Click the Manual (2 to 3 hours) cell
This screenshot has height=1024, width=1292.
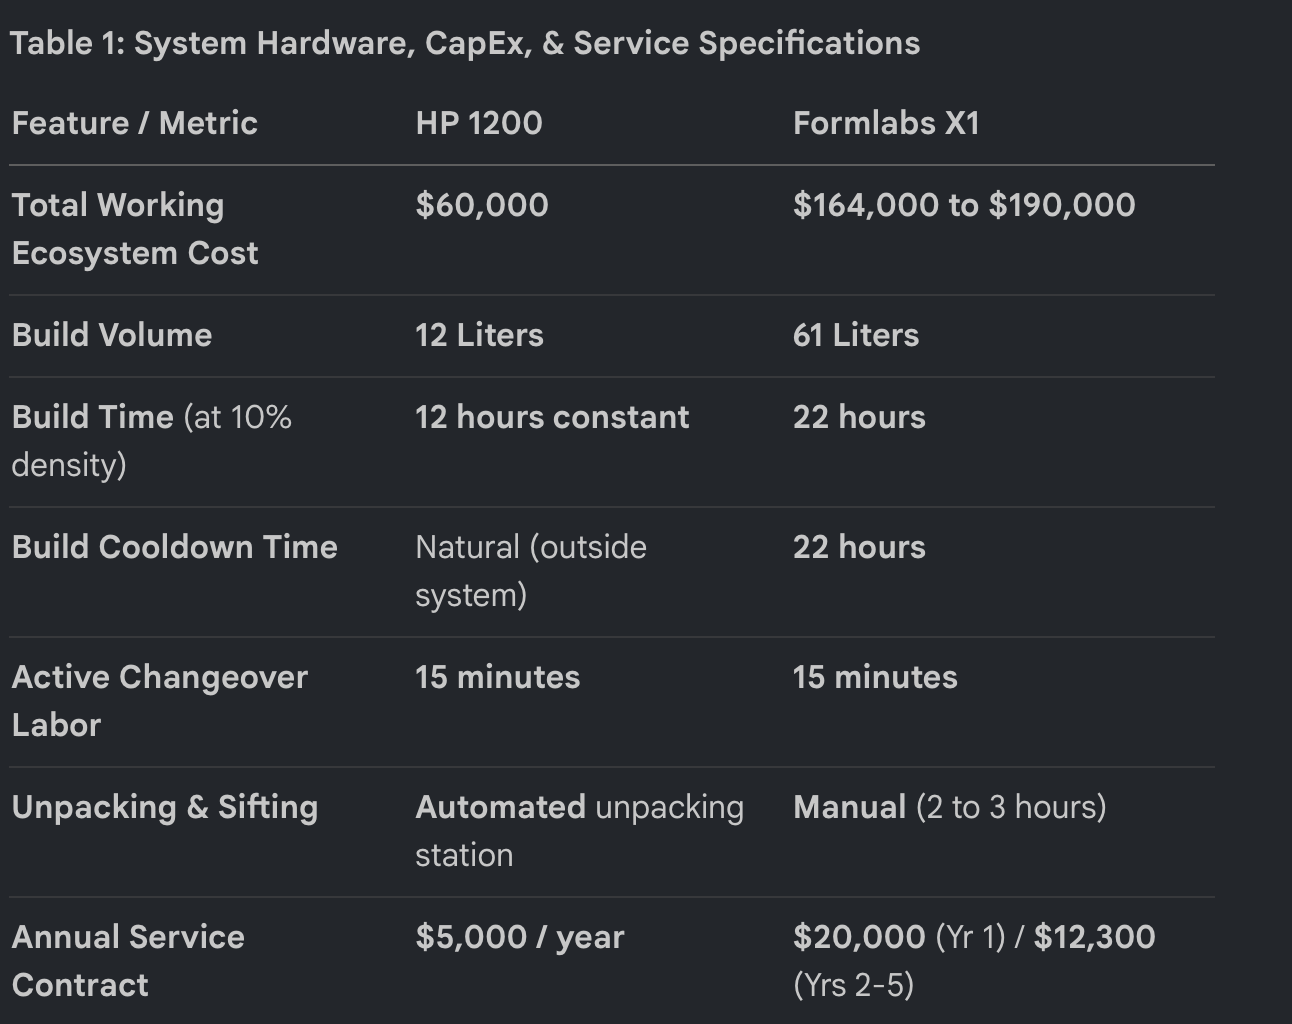coord(950,807)
